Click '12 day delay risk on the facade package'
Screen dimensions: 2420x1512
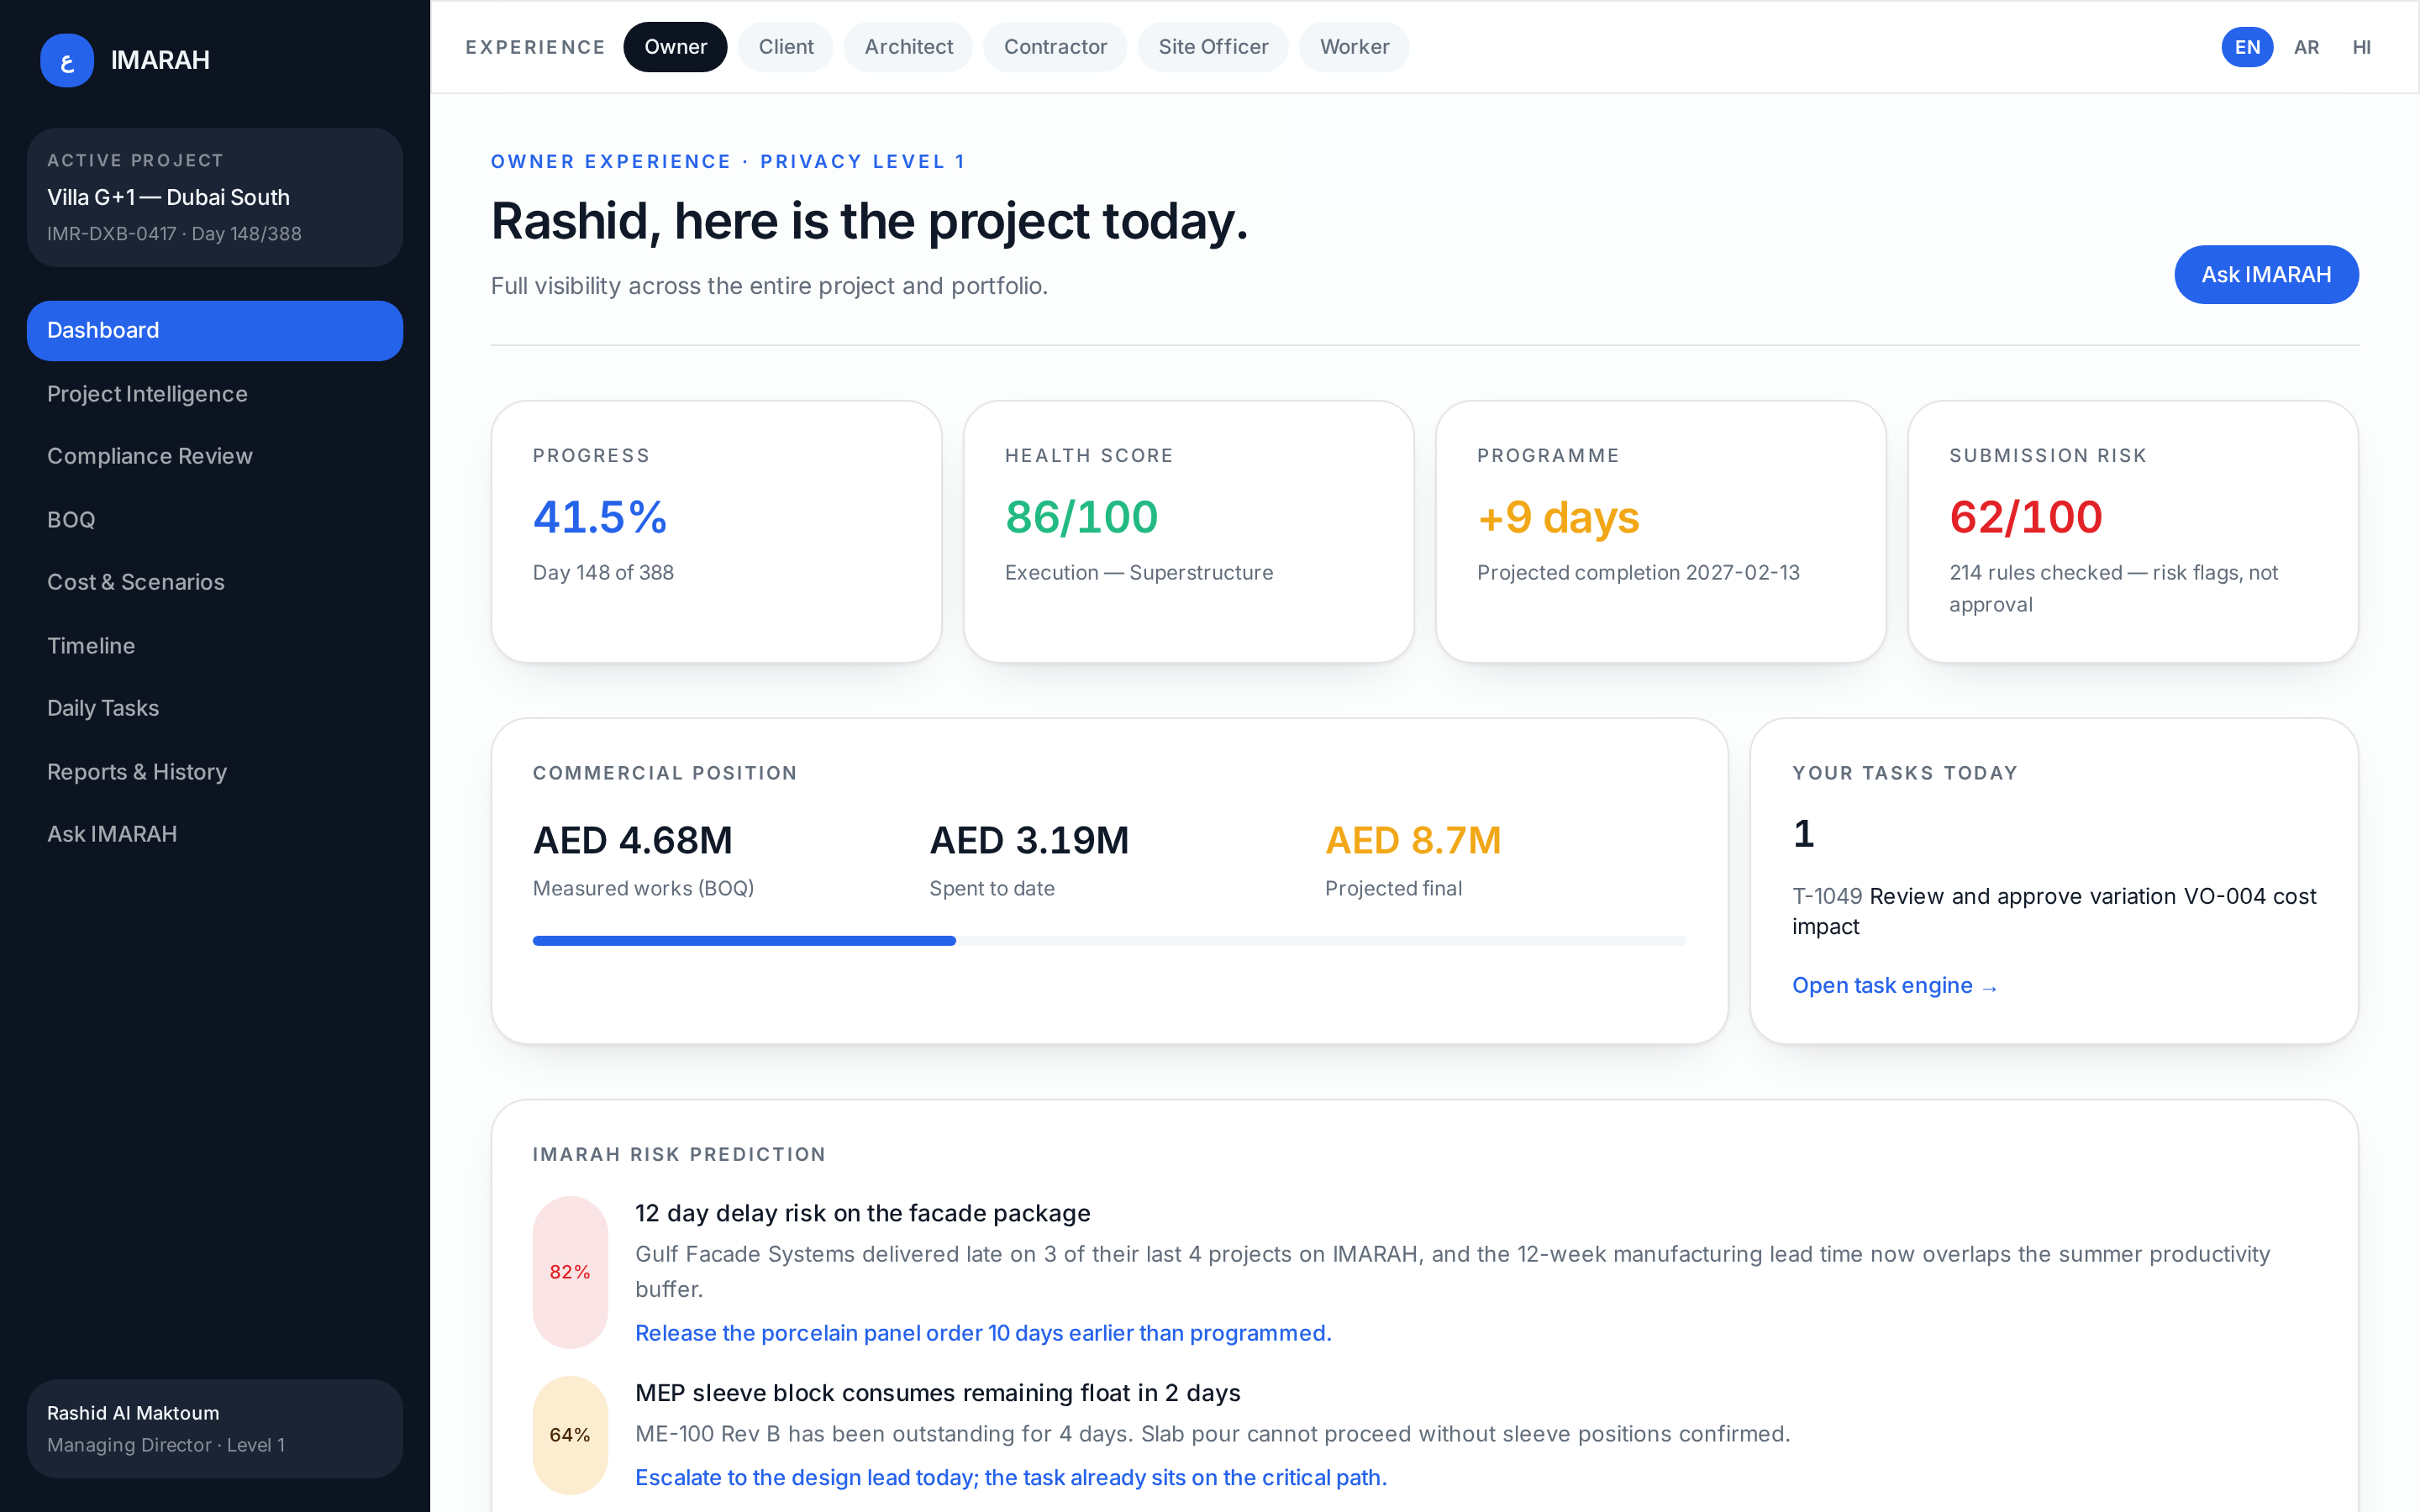[x=862, y=1213]
